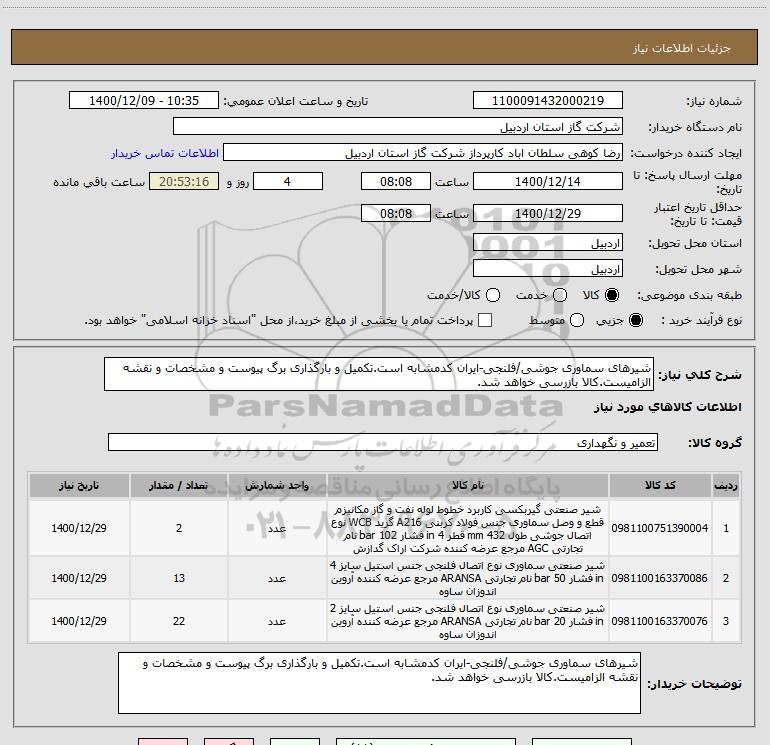Click the announcement date field 1400/12/09 - 10:35
The height and width of the screenshot is (745, 770).
144,101
